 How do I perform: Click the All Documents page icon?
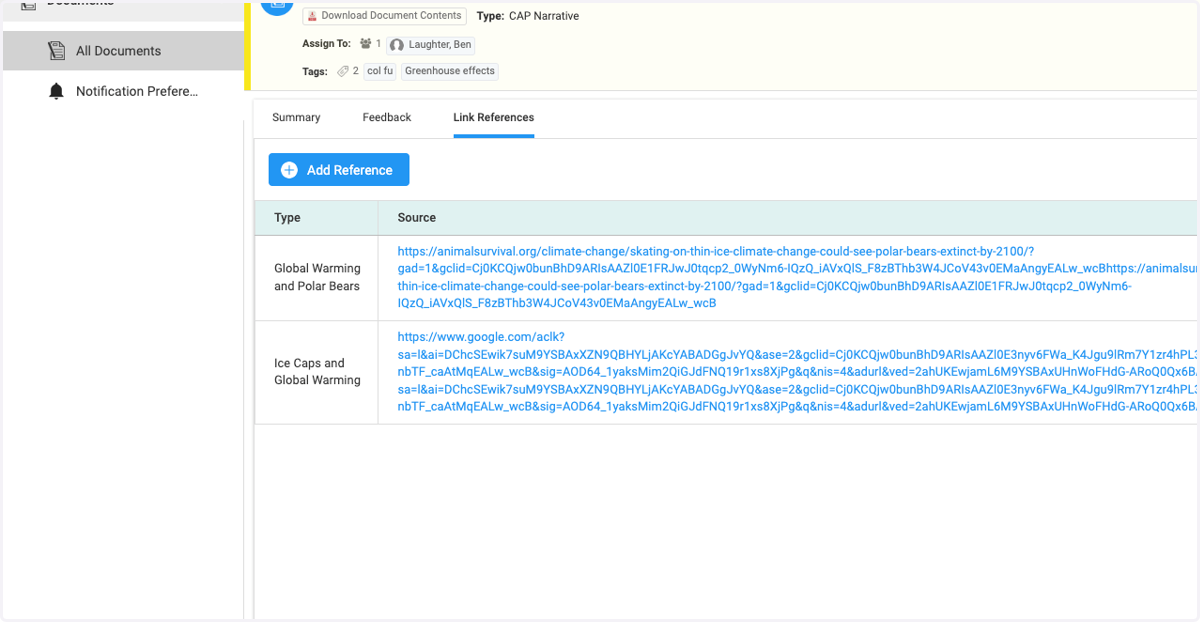click(57, 51)
